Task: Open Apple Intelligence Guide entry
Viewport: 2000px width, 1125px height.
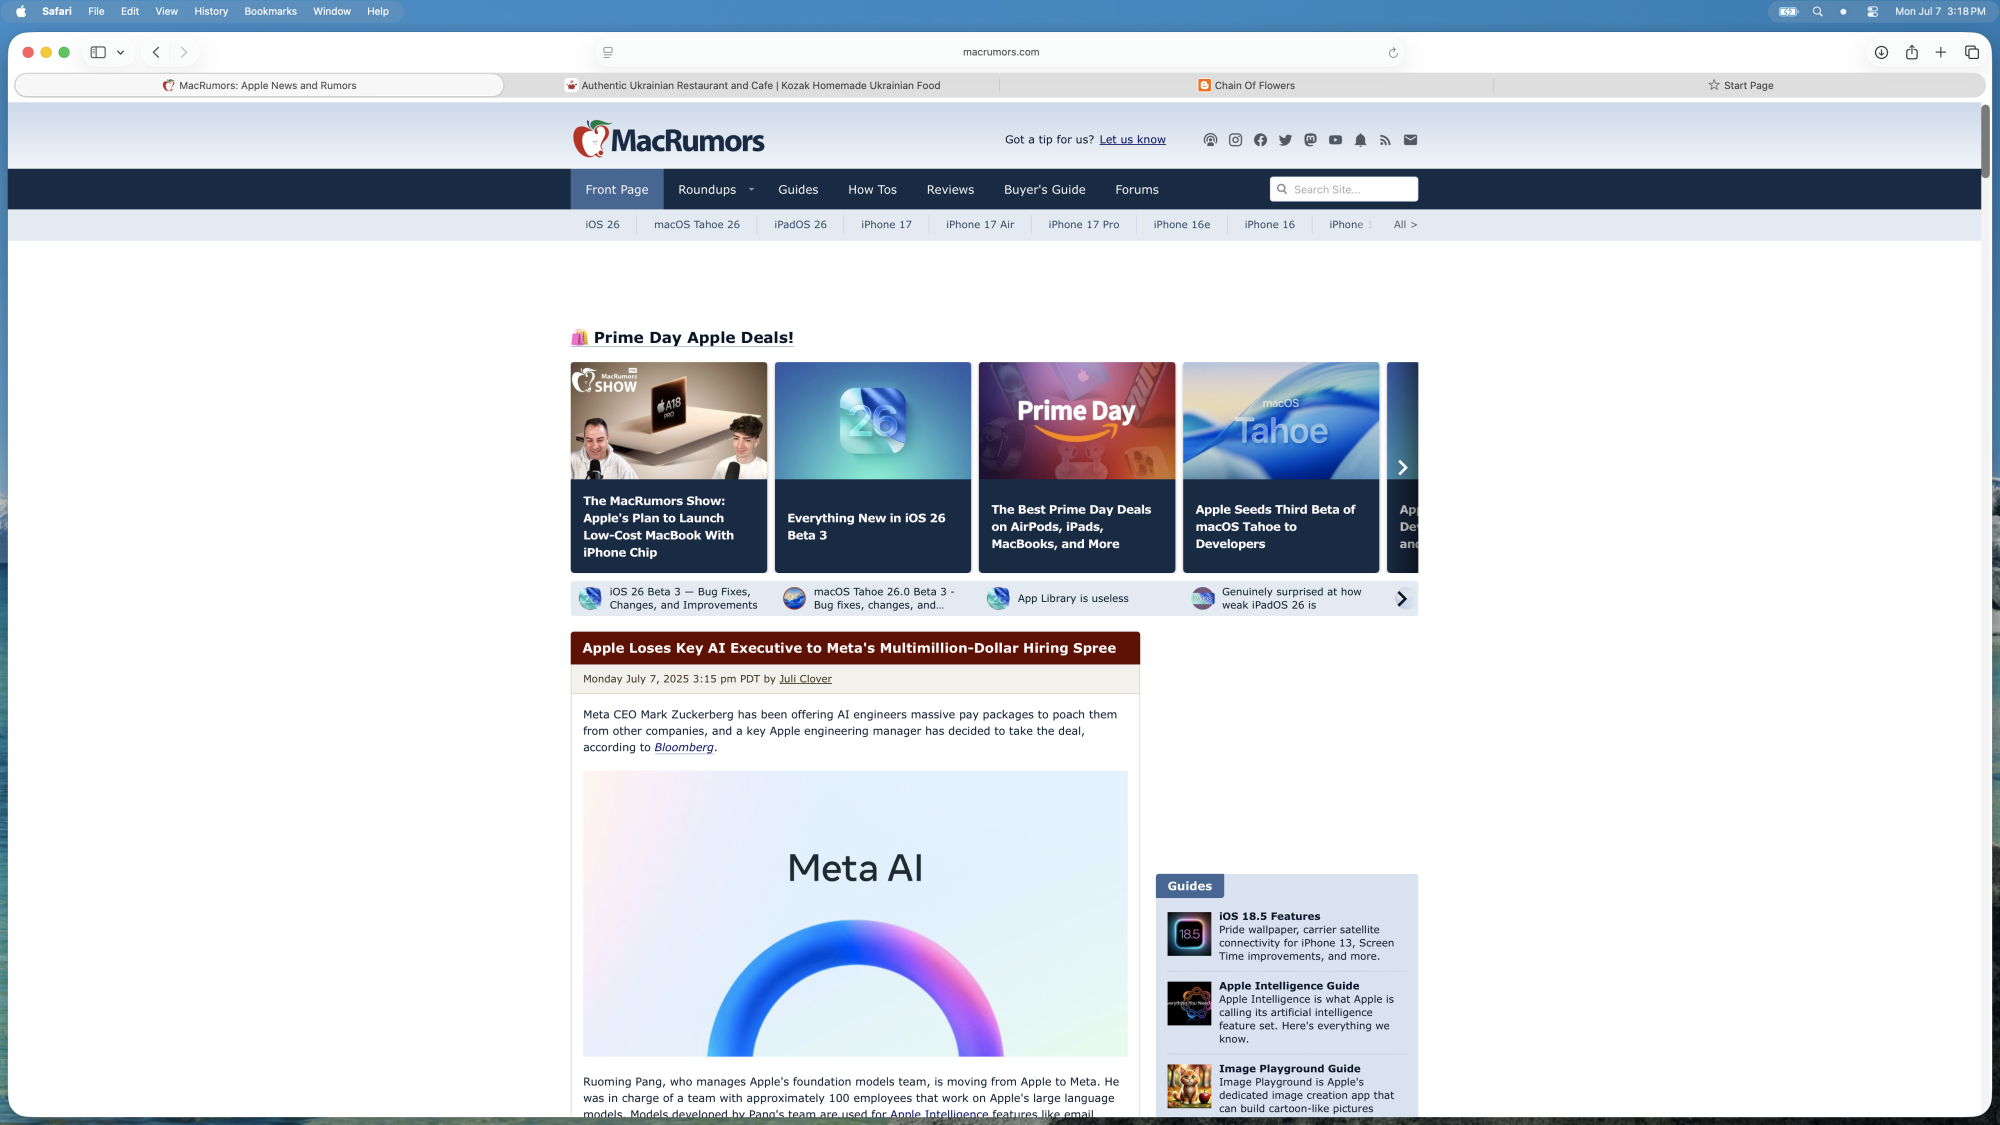Action: 1287,1011
